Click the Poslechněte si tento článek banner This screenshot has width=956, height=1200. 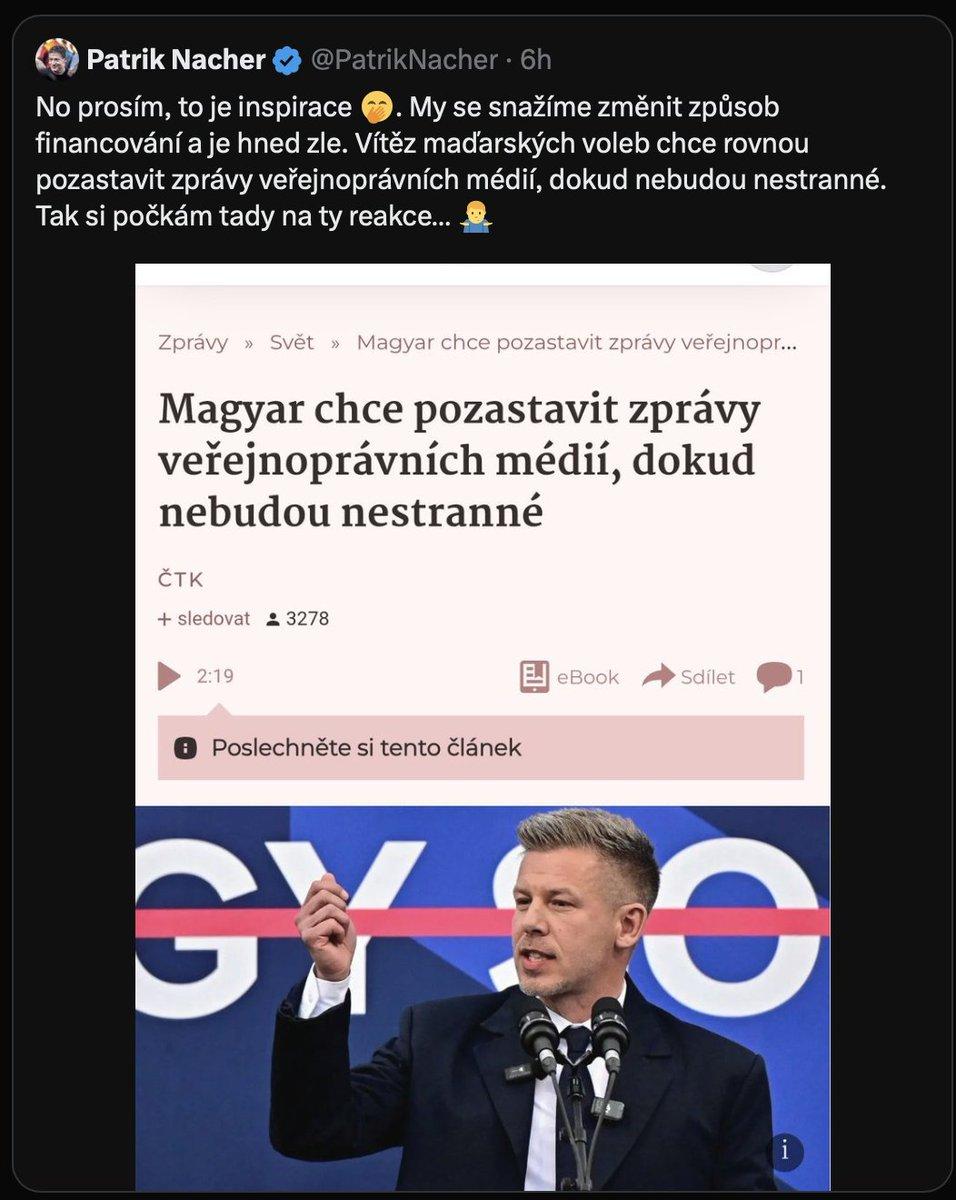click(481, 748)
